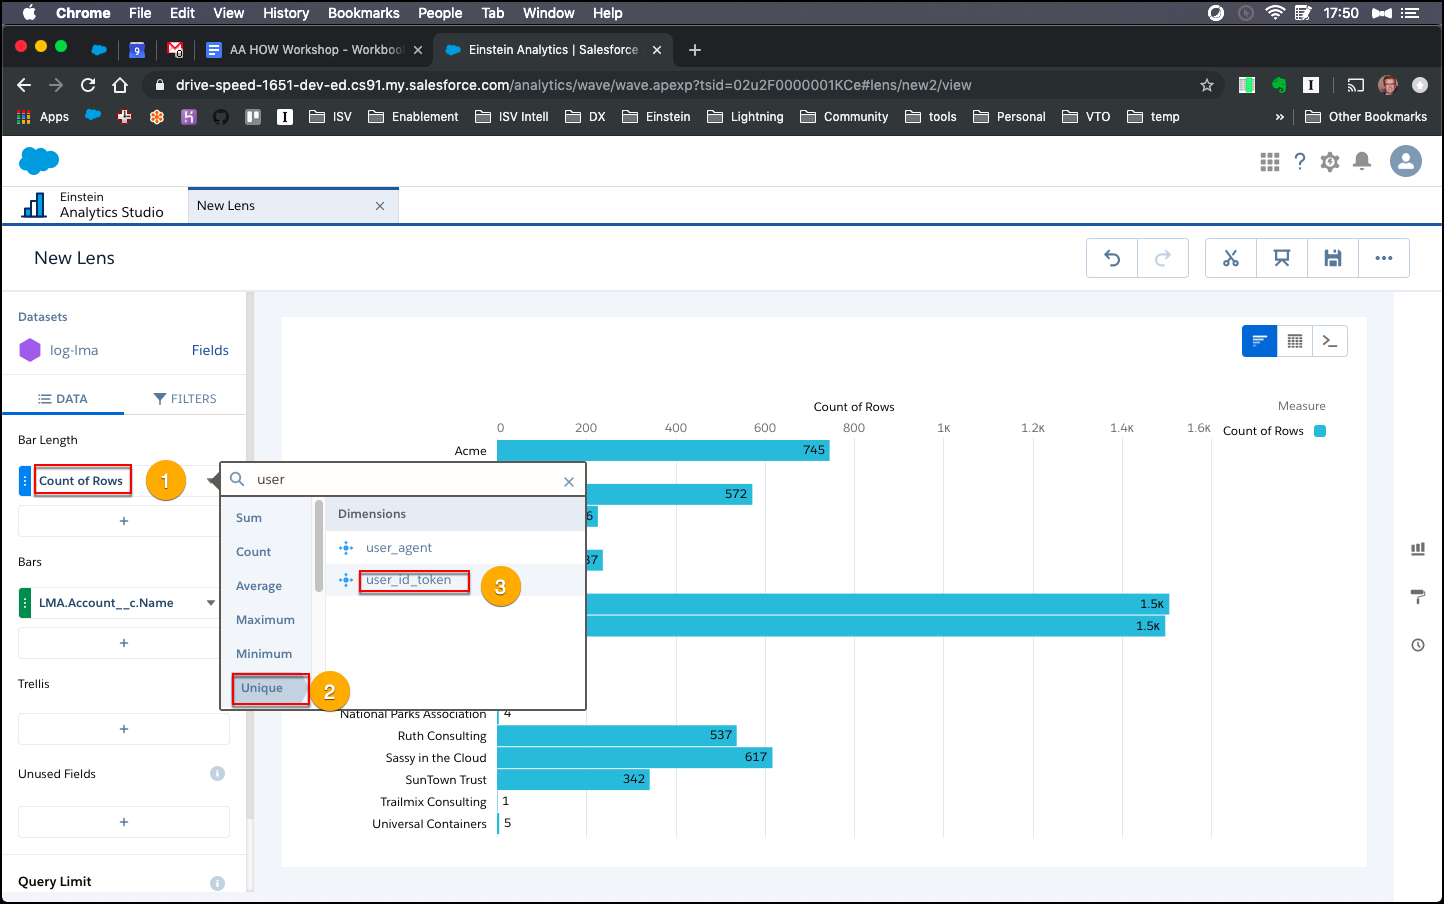The height and width of the screenshot is (904, 1444).
Task: Click the scissors Clip to Designer icon
Action: click(1231, 258)
